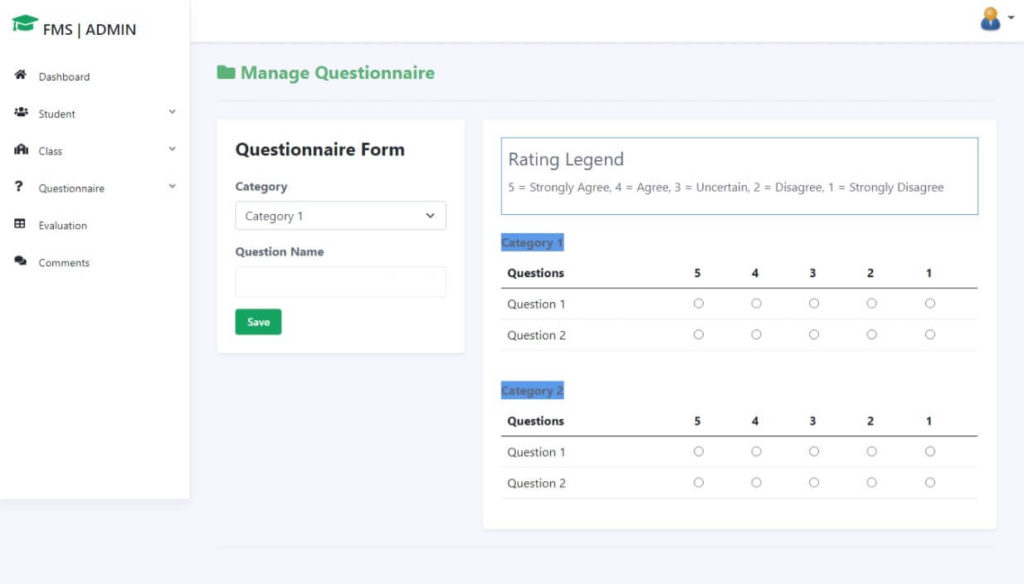Viewport: 1024px width, 584px height.
Task: Open Evaluation via its table icon
Action: coord(22,225)
